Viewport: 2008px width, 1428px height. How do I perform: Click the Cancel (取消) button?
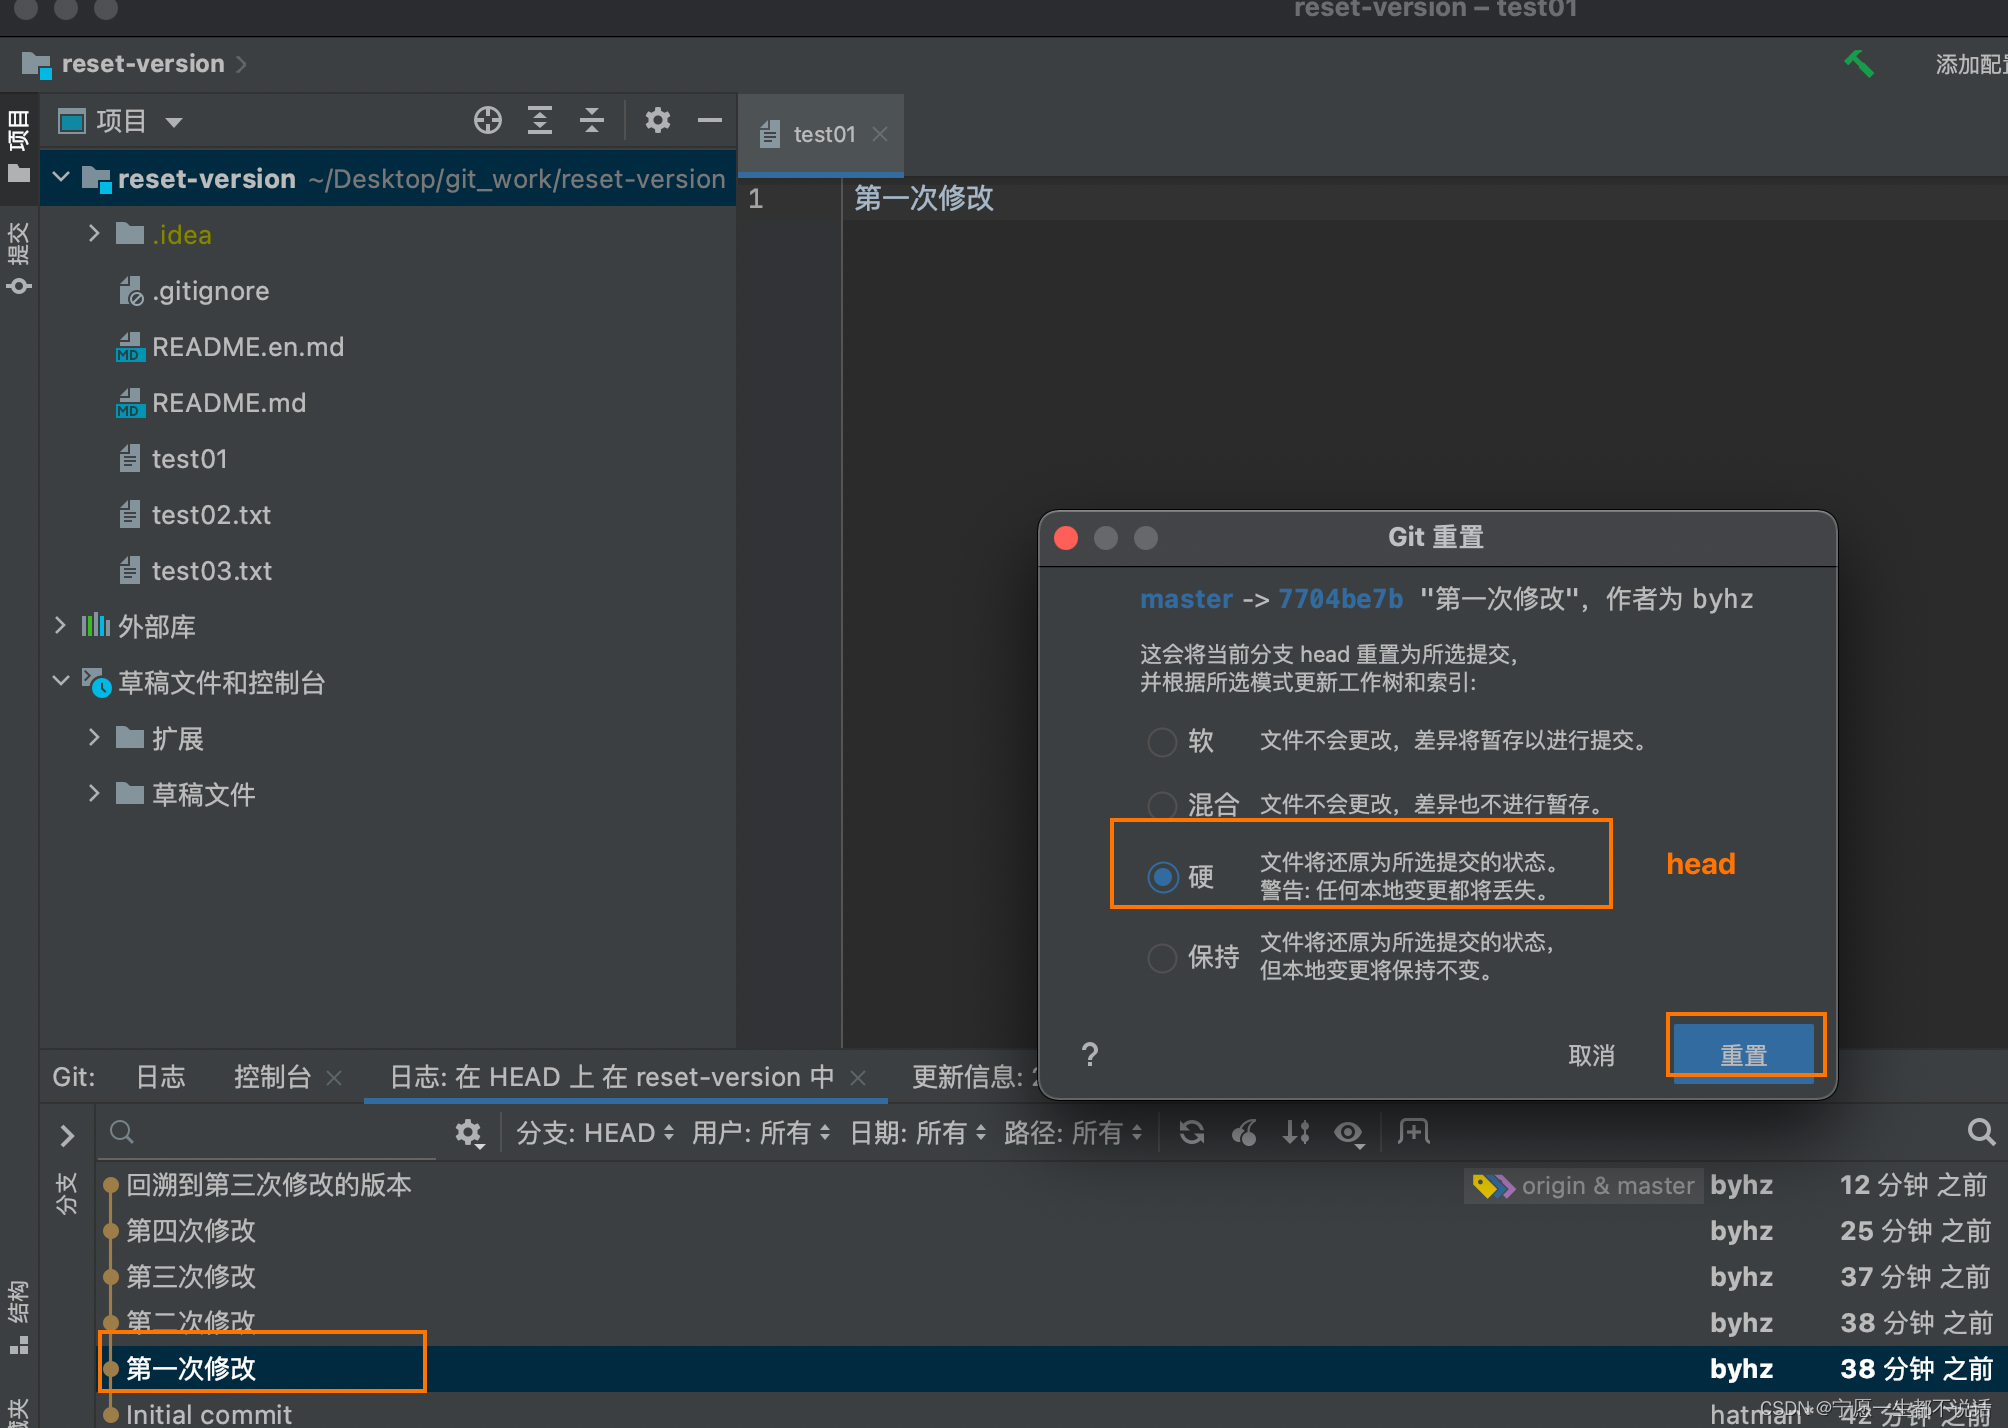(x=1591, y=1055)
